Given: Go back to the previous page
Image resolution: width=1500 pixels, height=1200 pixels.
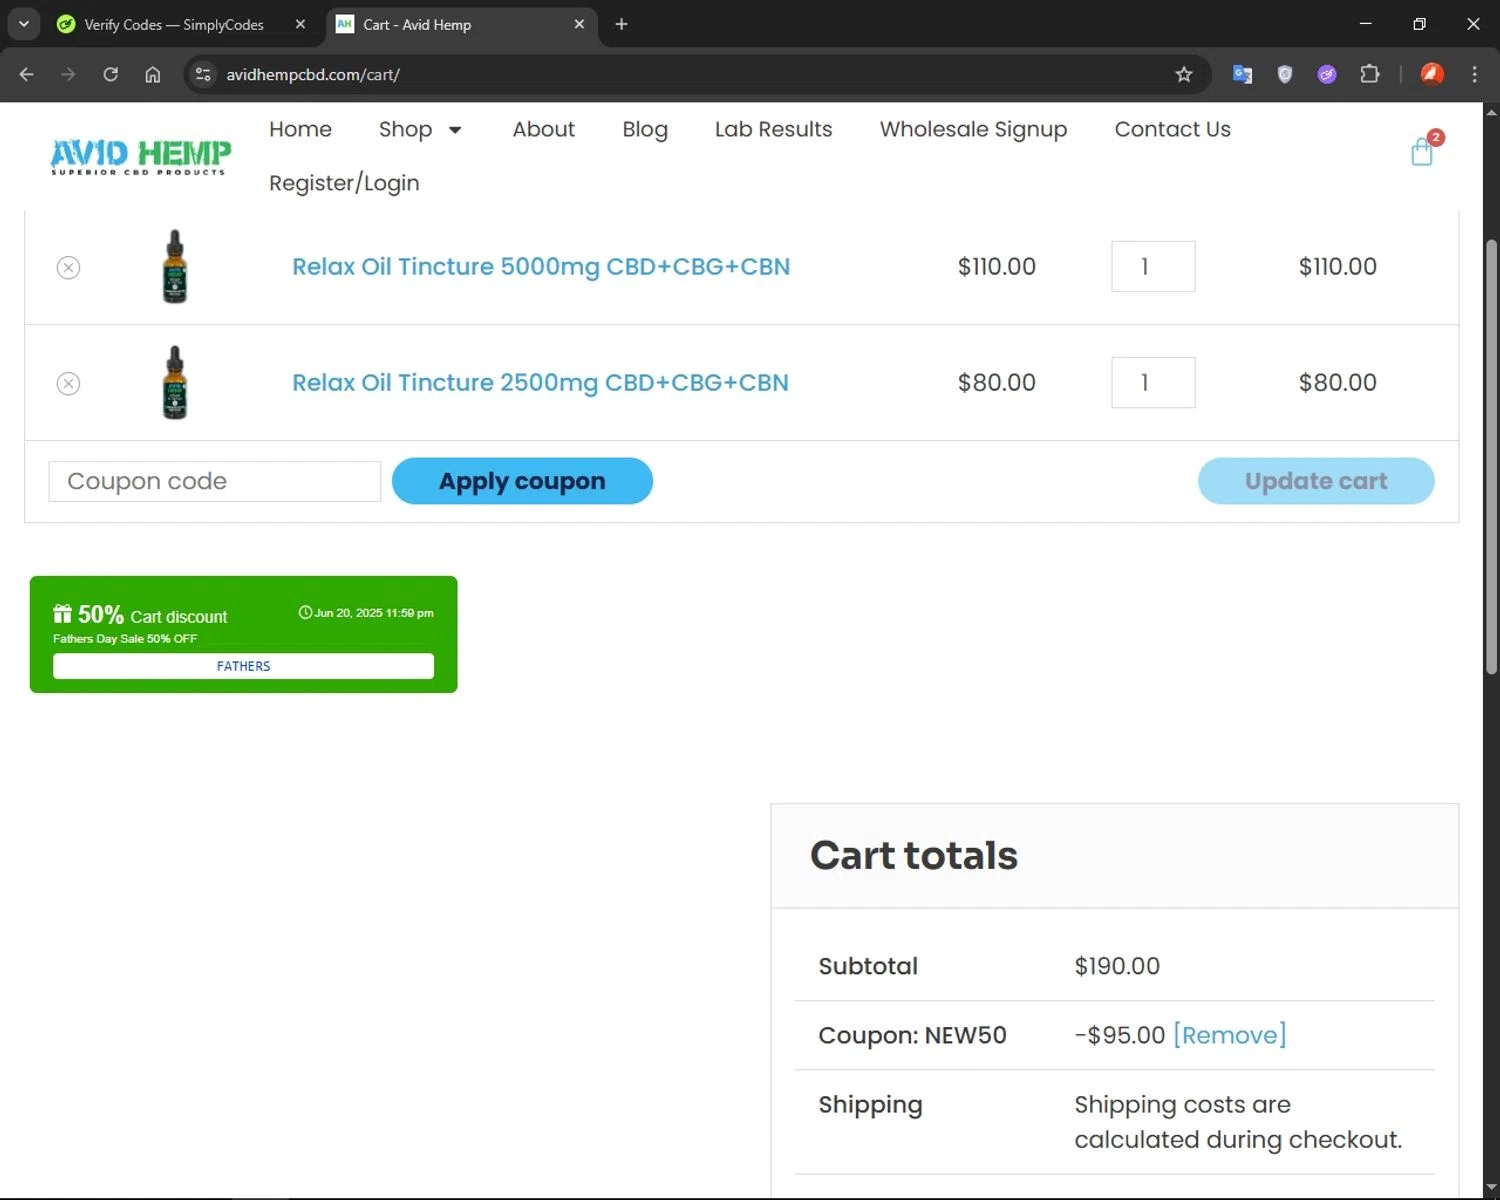Looking at the screenshot, I should 27,74.
